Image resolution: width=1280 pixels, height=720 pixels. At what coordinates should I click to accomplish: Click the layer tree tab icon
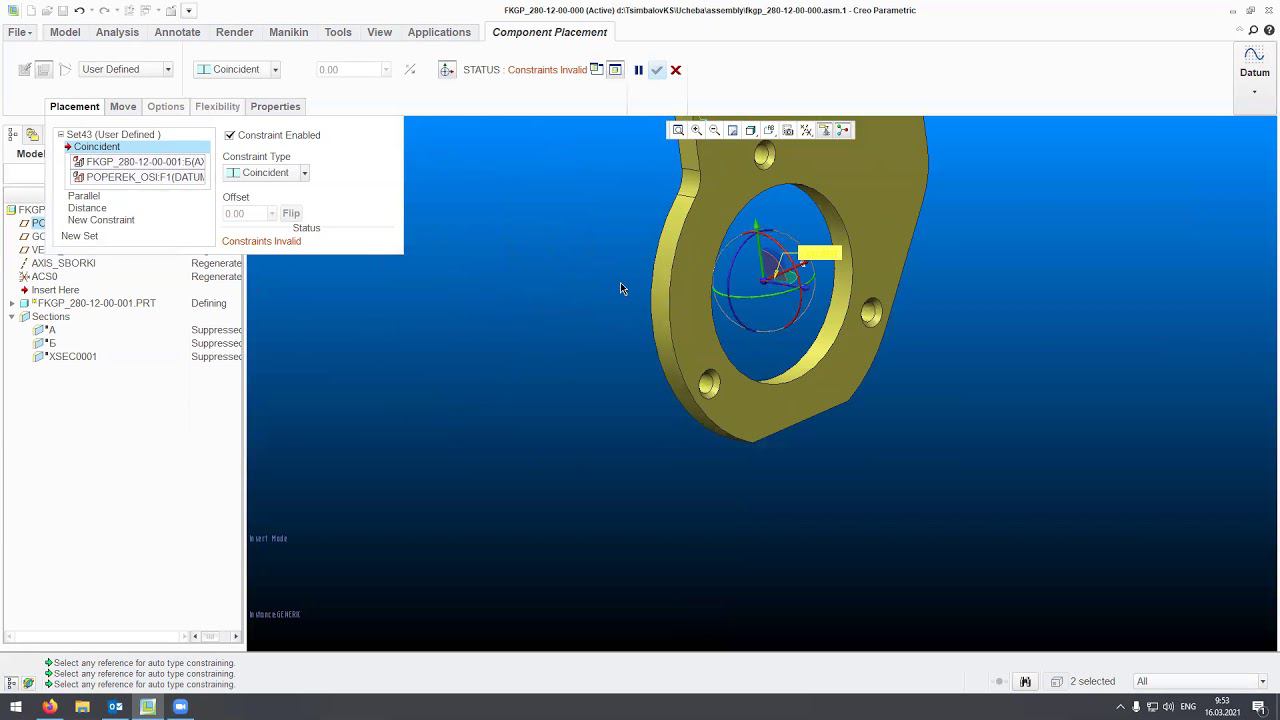pos(32,134)
